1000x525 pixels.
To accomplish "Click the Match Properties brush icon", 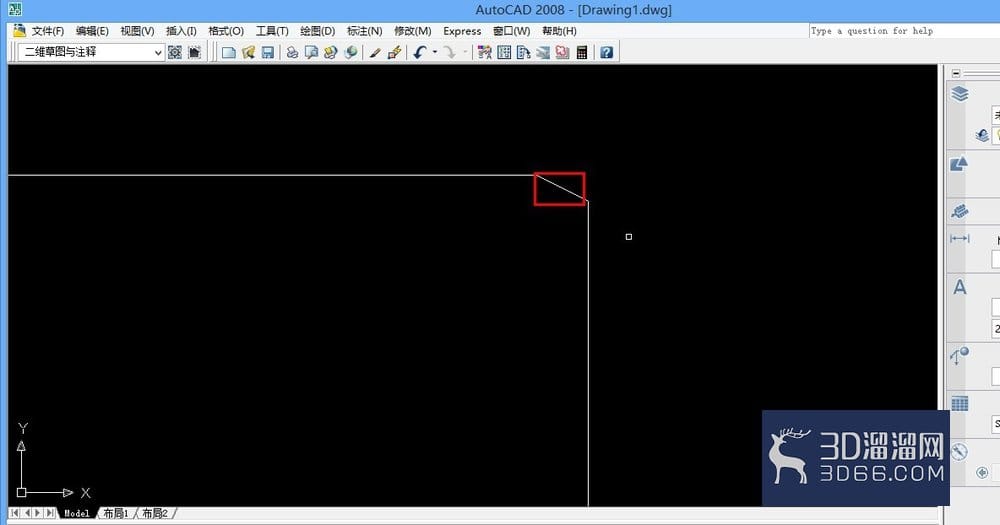I will [x=375, y=52].
